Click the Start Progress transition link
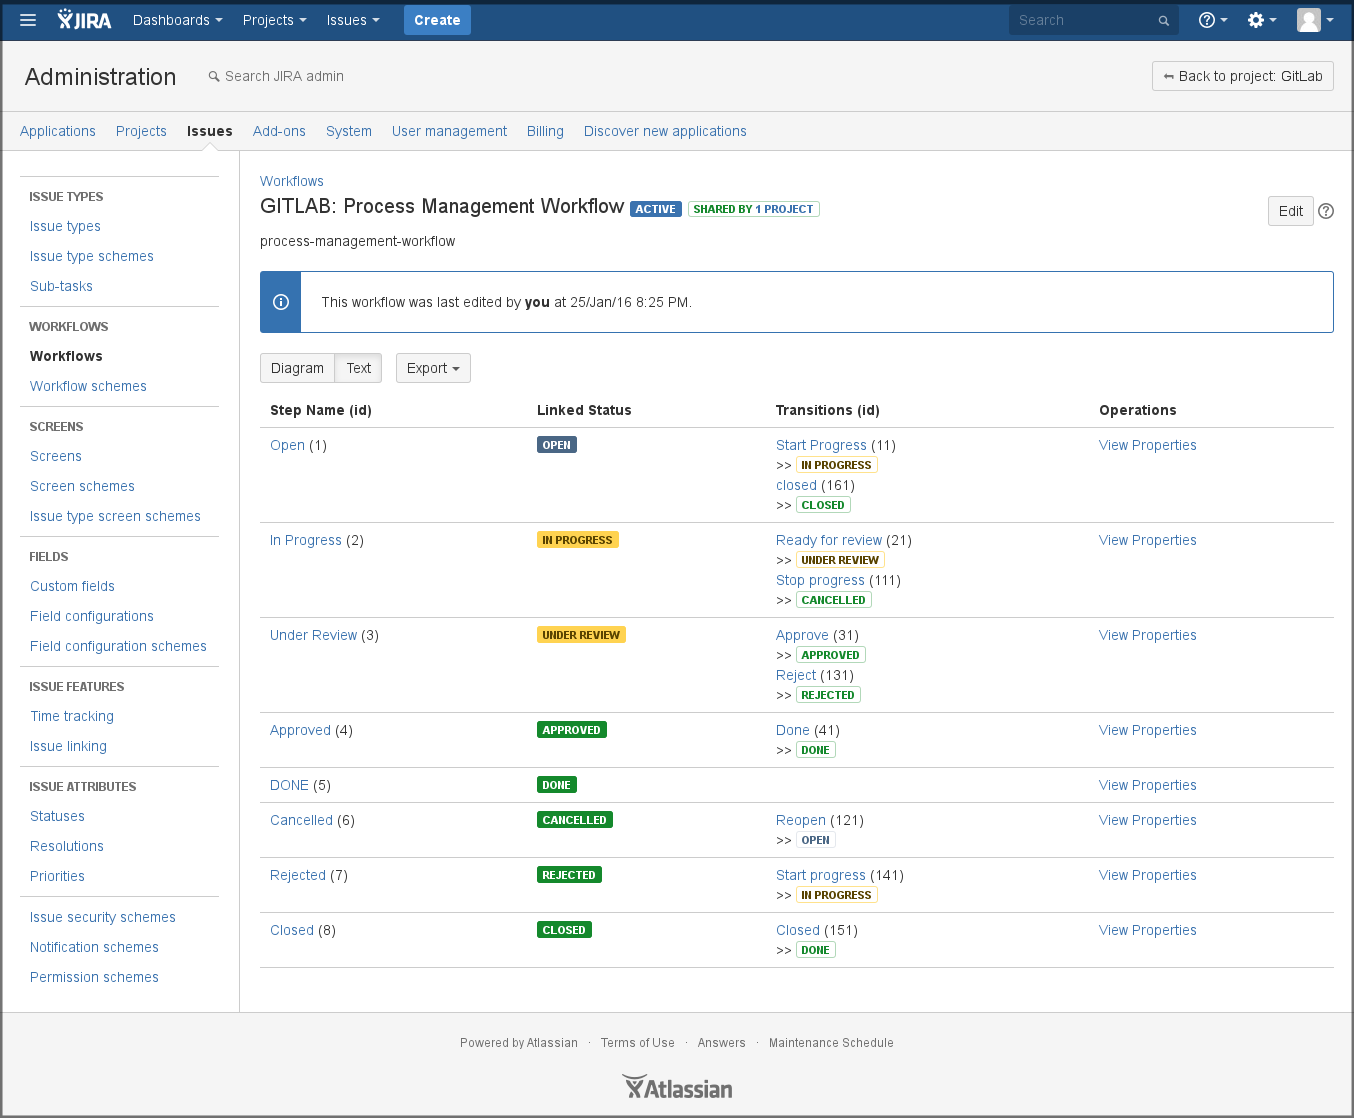Screen dimensions: 1354x1118 pos(821,445)
